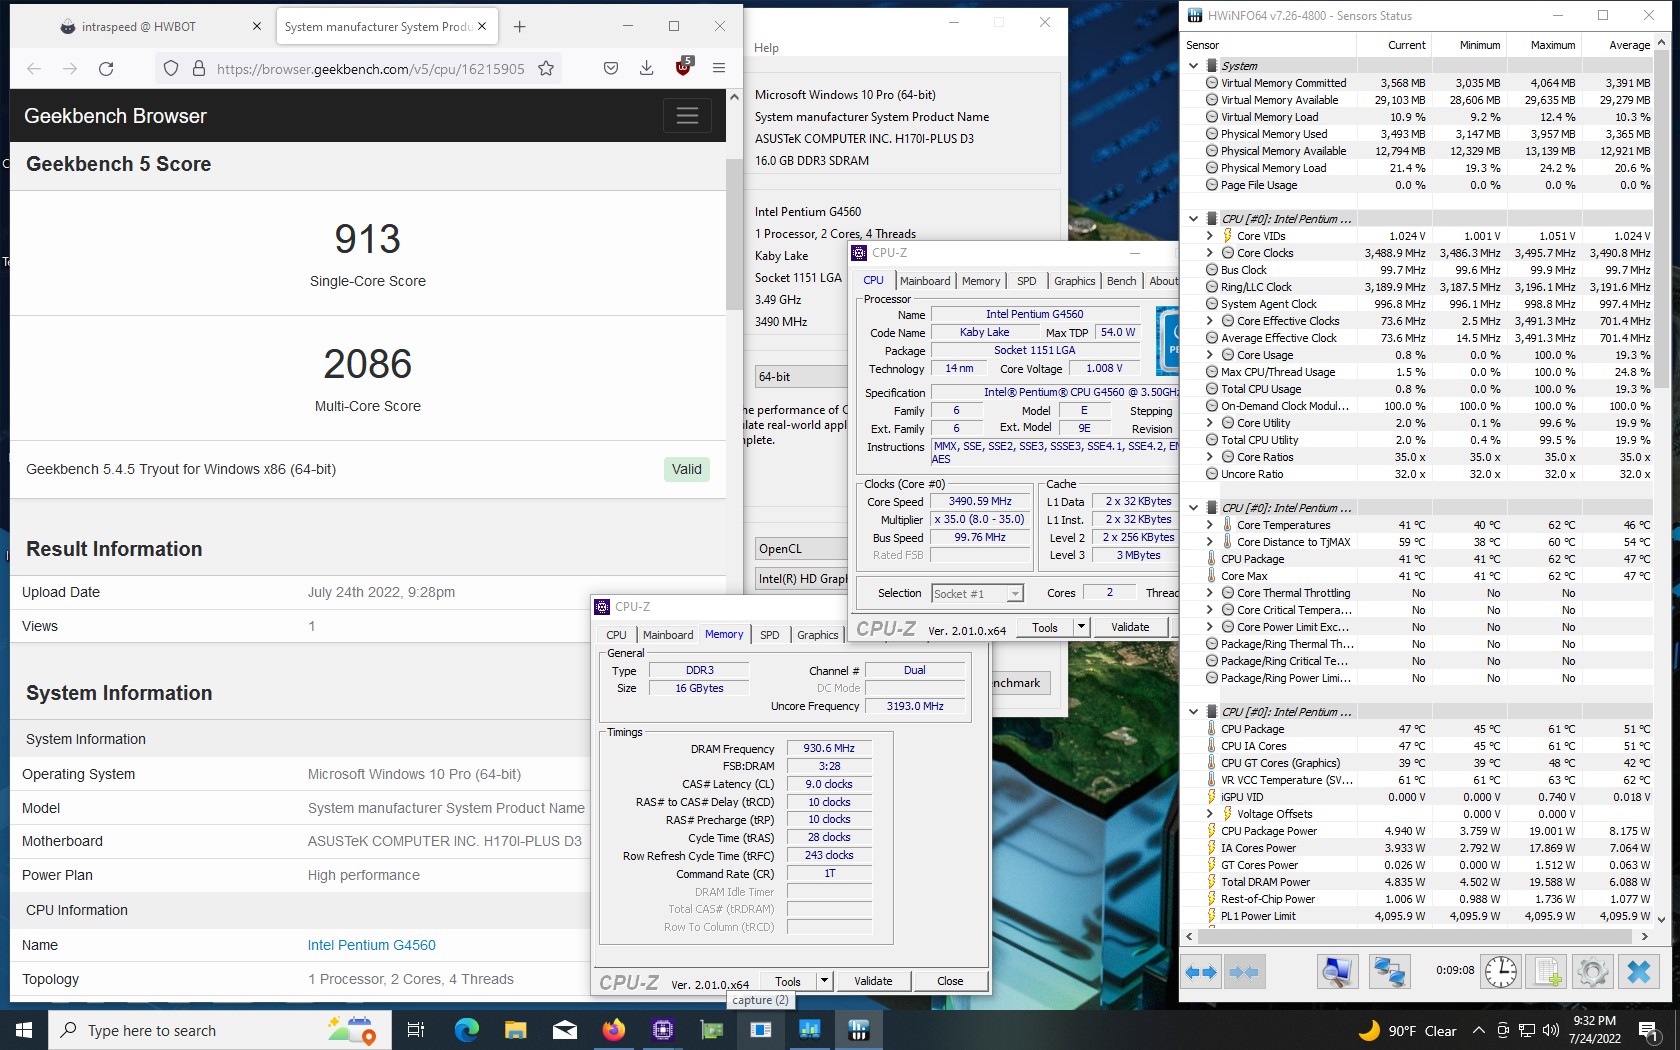1680x1050 pixels.
Task: Click CPU-Z purple chip taskbar icon
Action: [x=662, y=1030]
